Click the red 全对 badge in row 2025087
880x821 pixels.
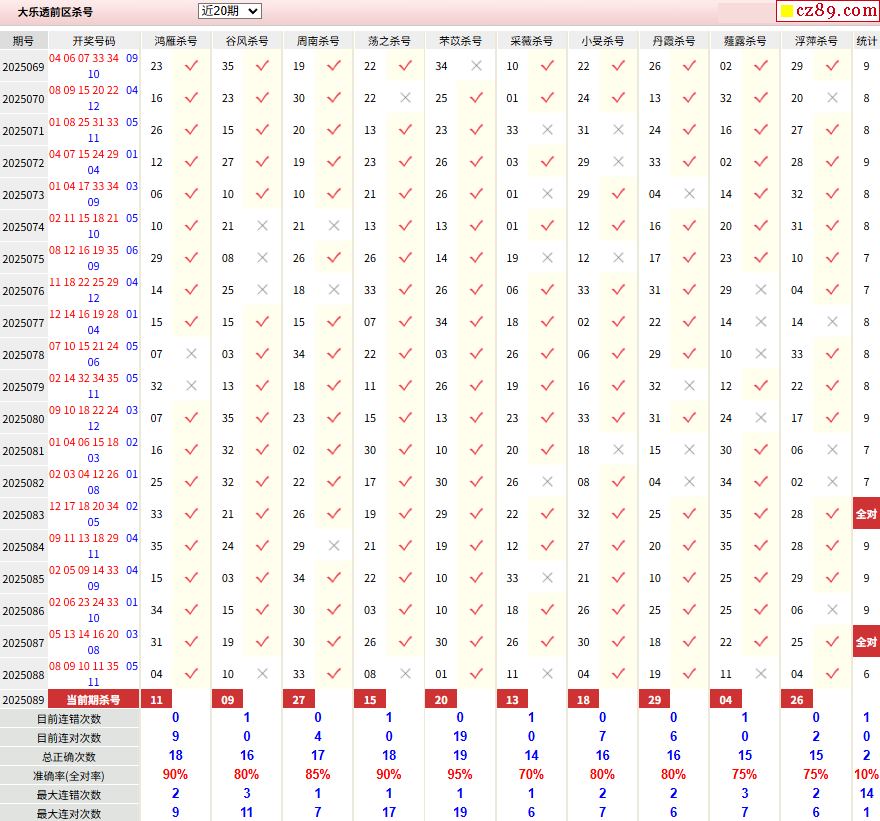(866, 641)
